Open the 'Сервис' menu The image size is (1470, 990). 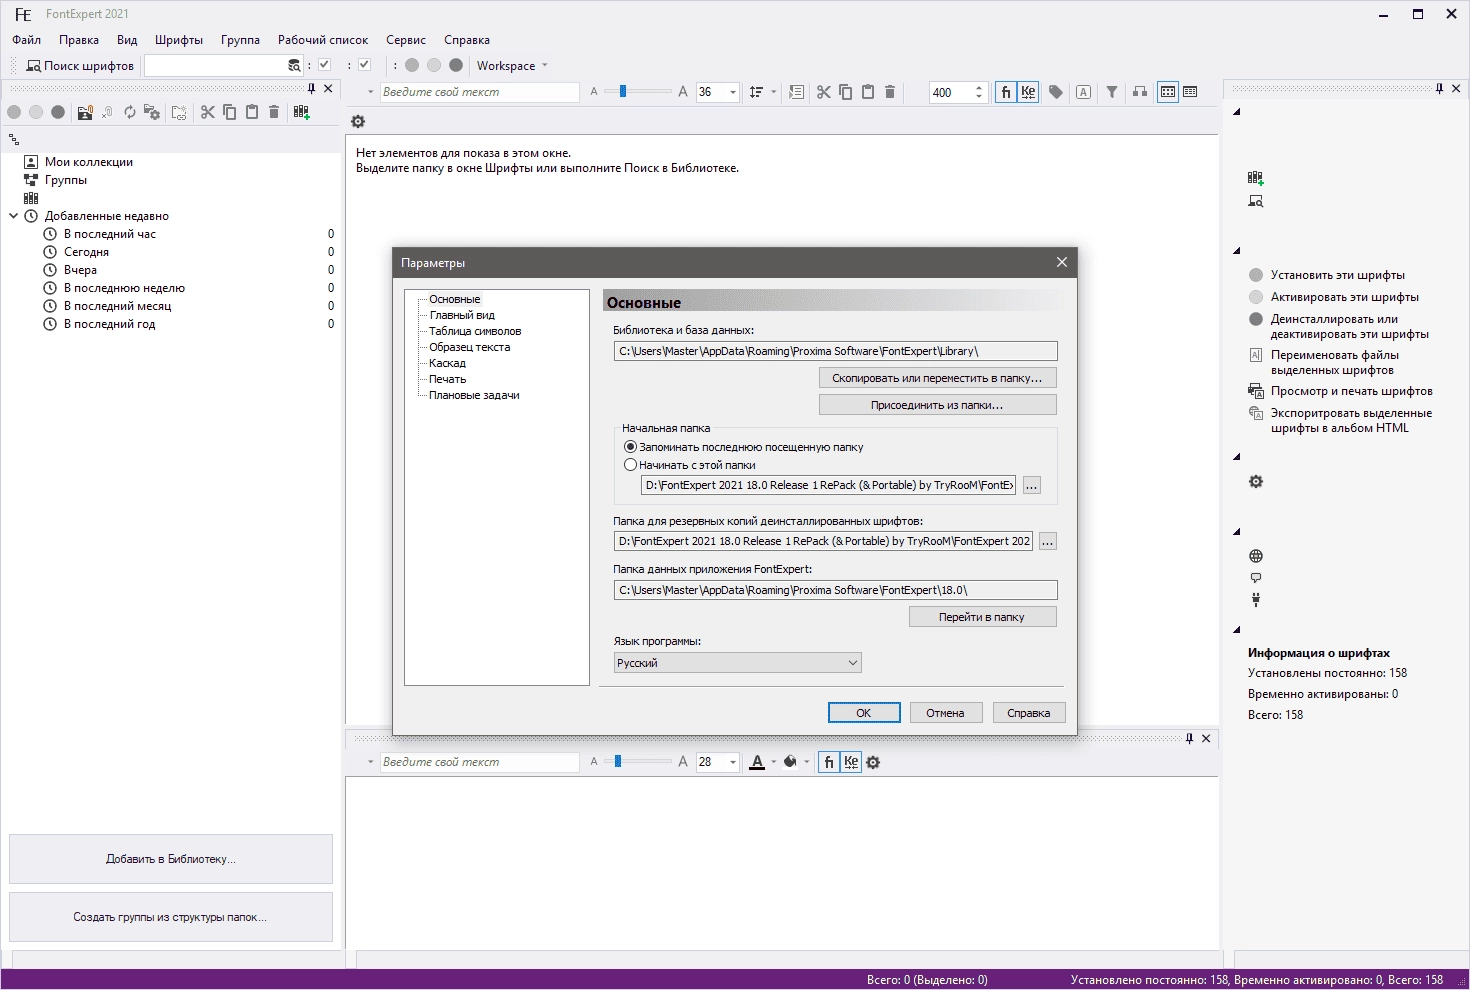[x=406, y=40]
